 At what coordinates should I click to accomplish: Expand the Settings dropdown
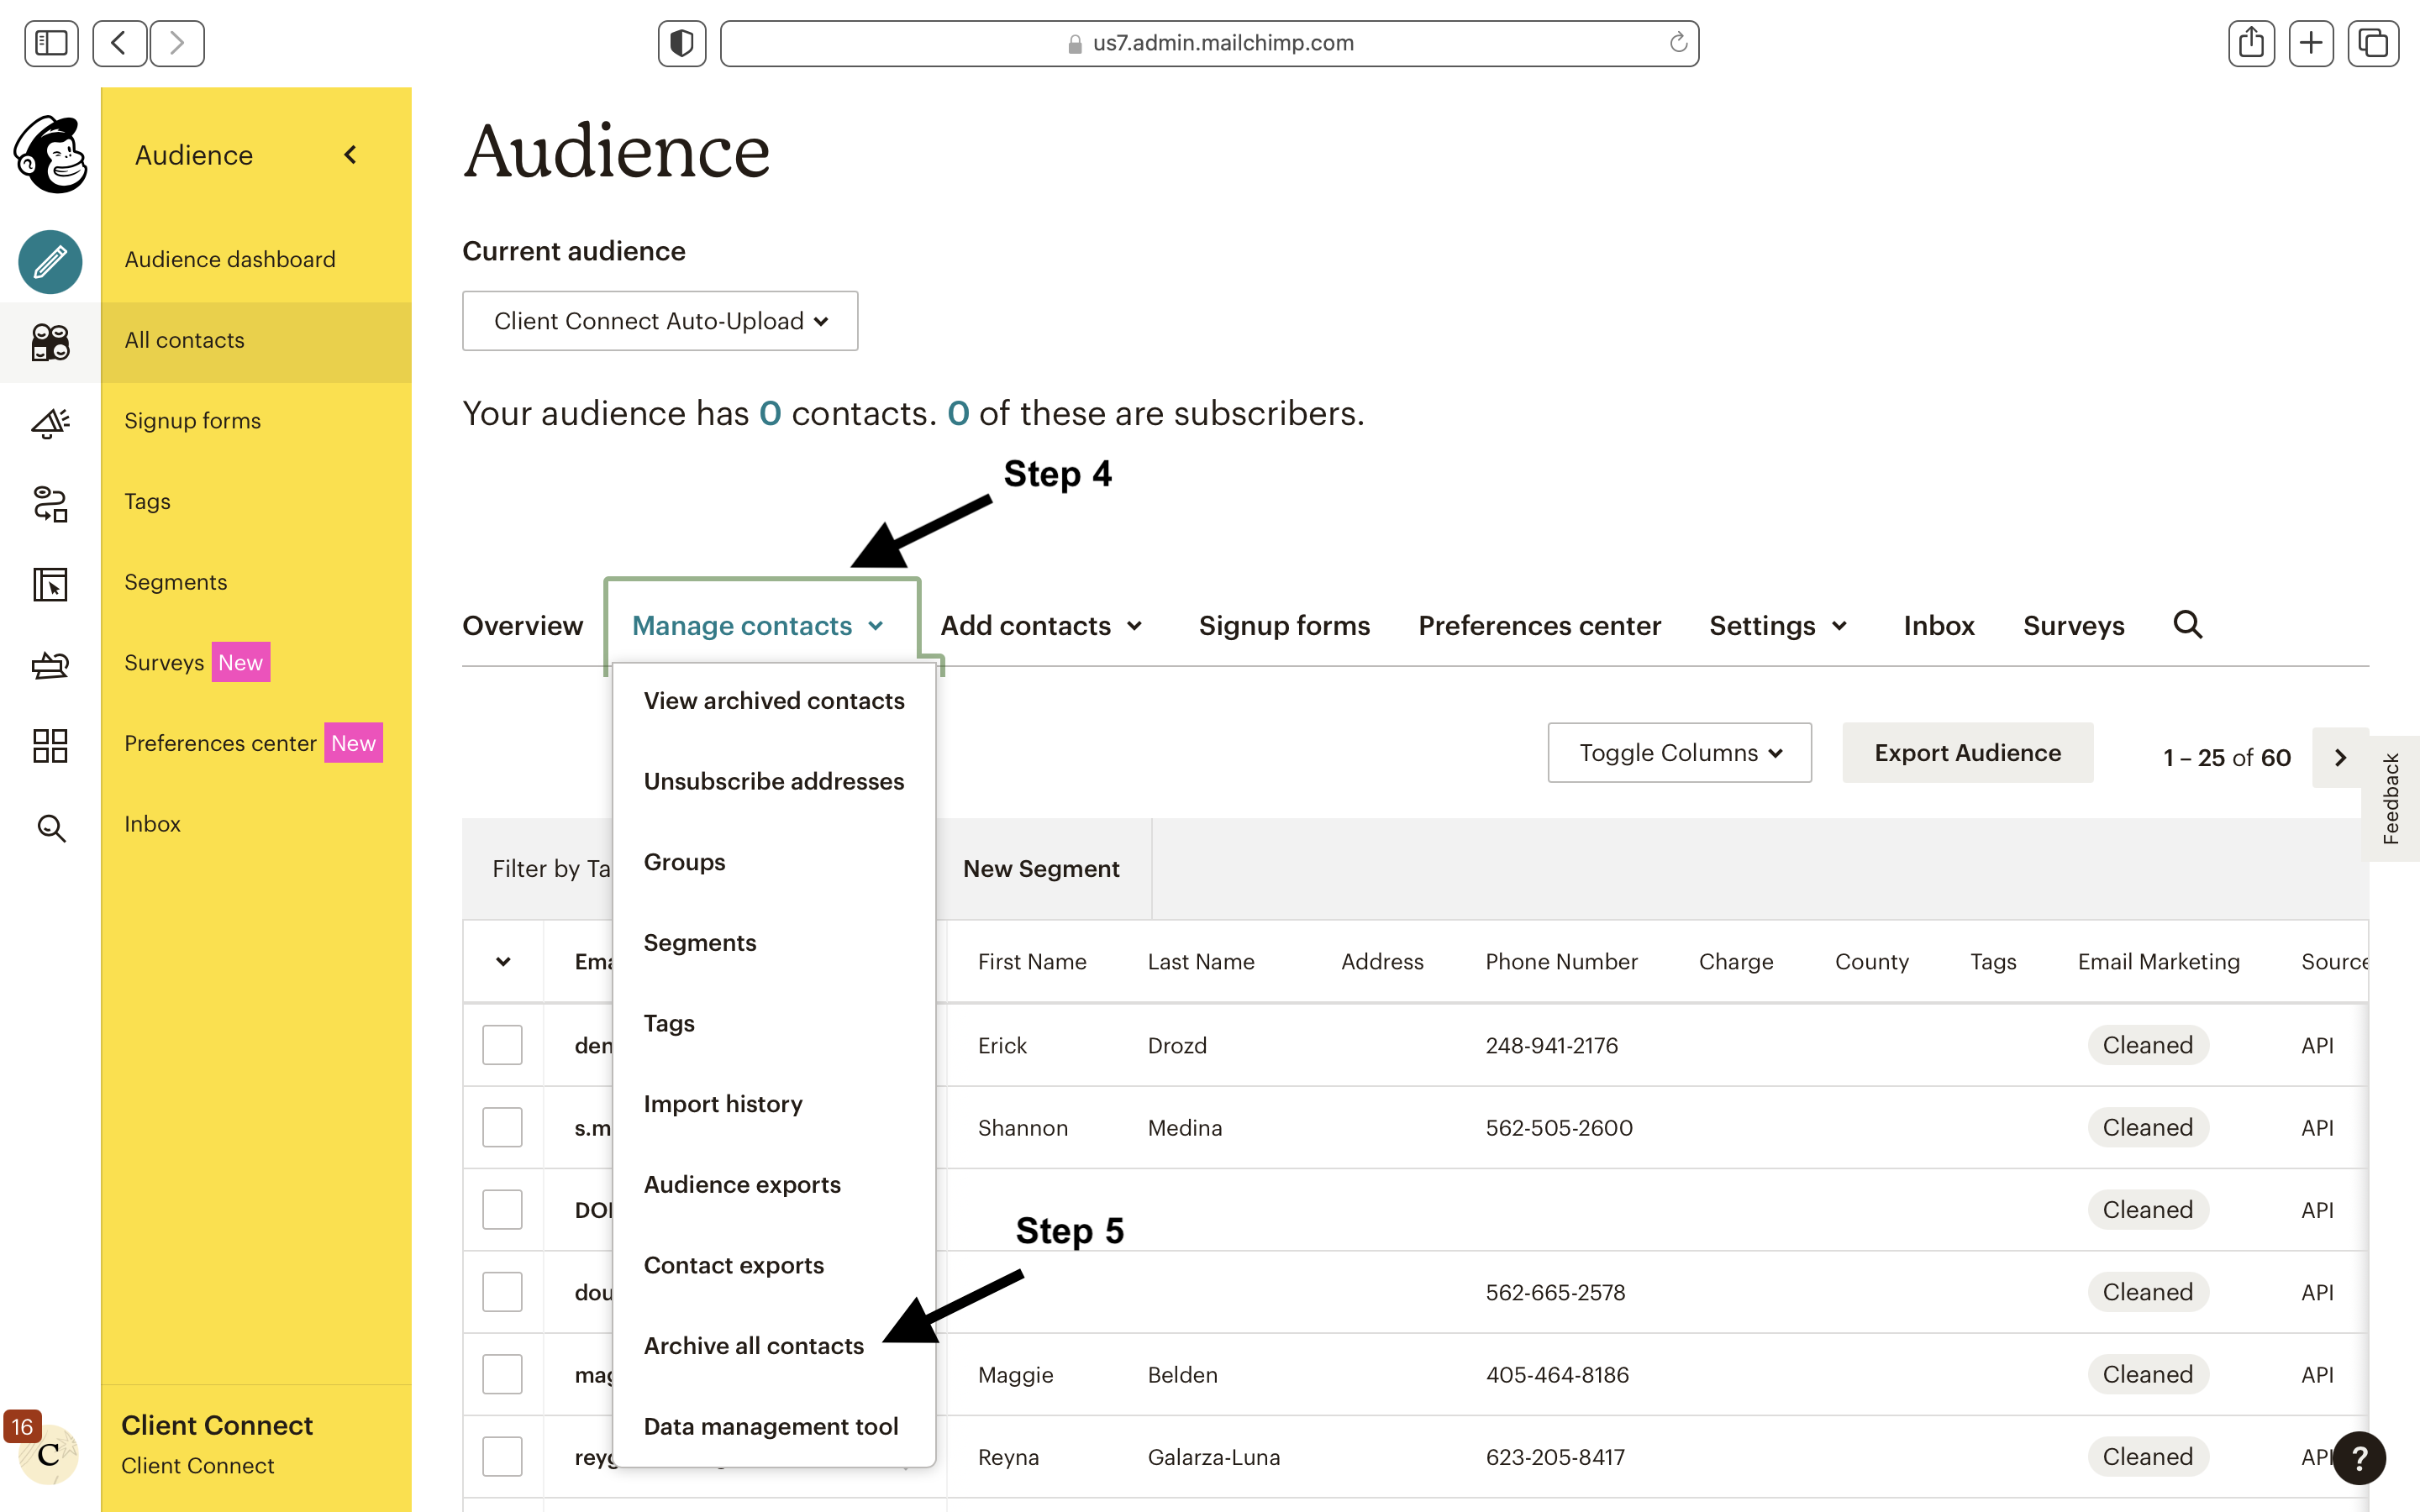click(1778, 625)
